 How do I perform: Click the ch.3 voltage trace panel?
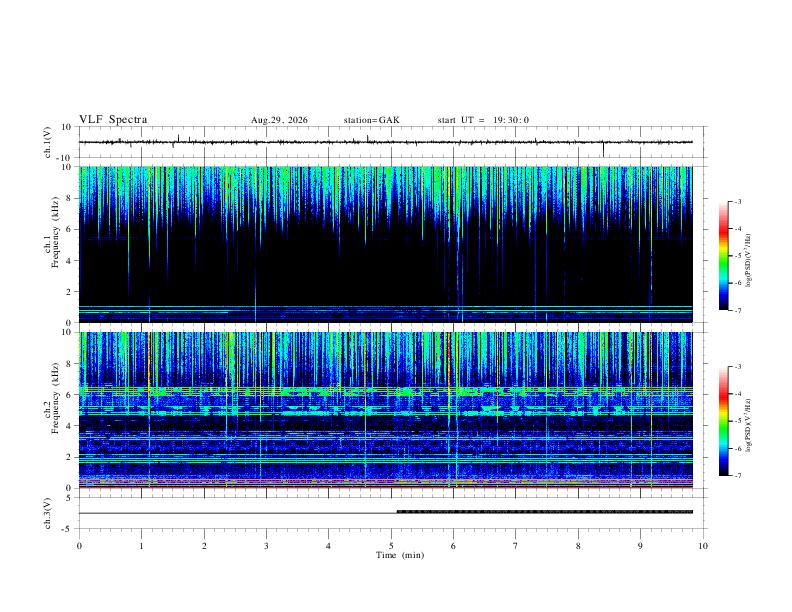(x=385, y=513)
